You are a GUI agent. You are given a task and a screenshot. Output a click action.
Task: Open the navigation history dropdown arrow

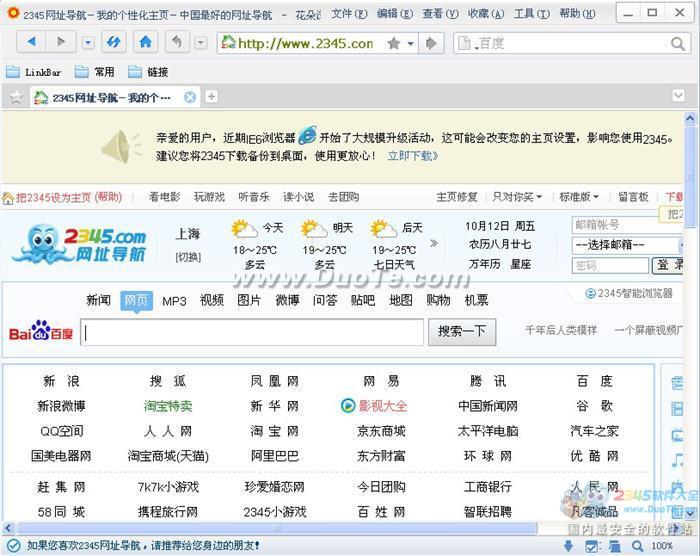[x=88, y=43]
